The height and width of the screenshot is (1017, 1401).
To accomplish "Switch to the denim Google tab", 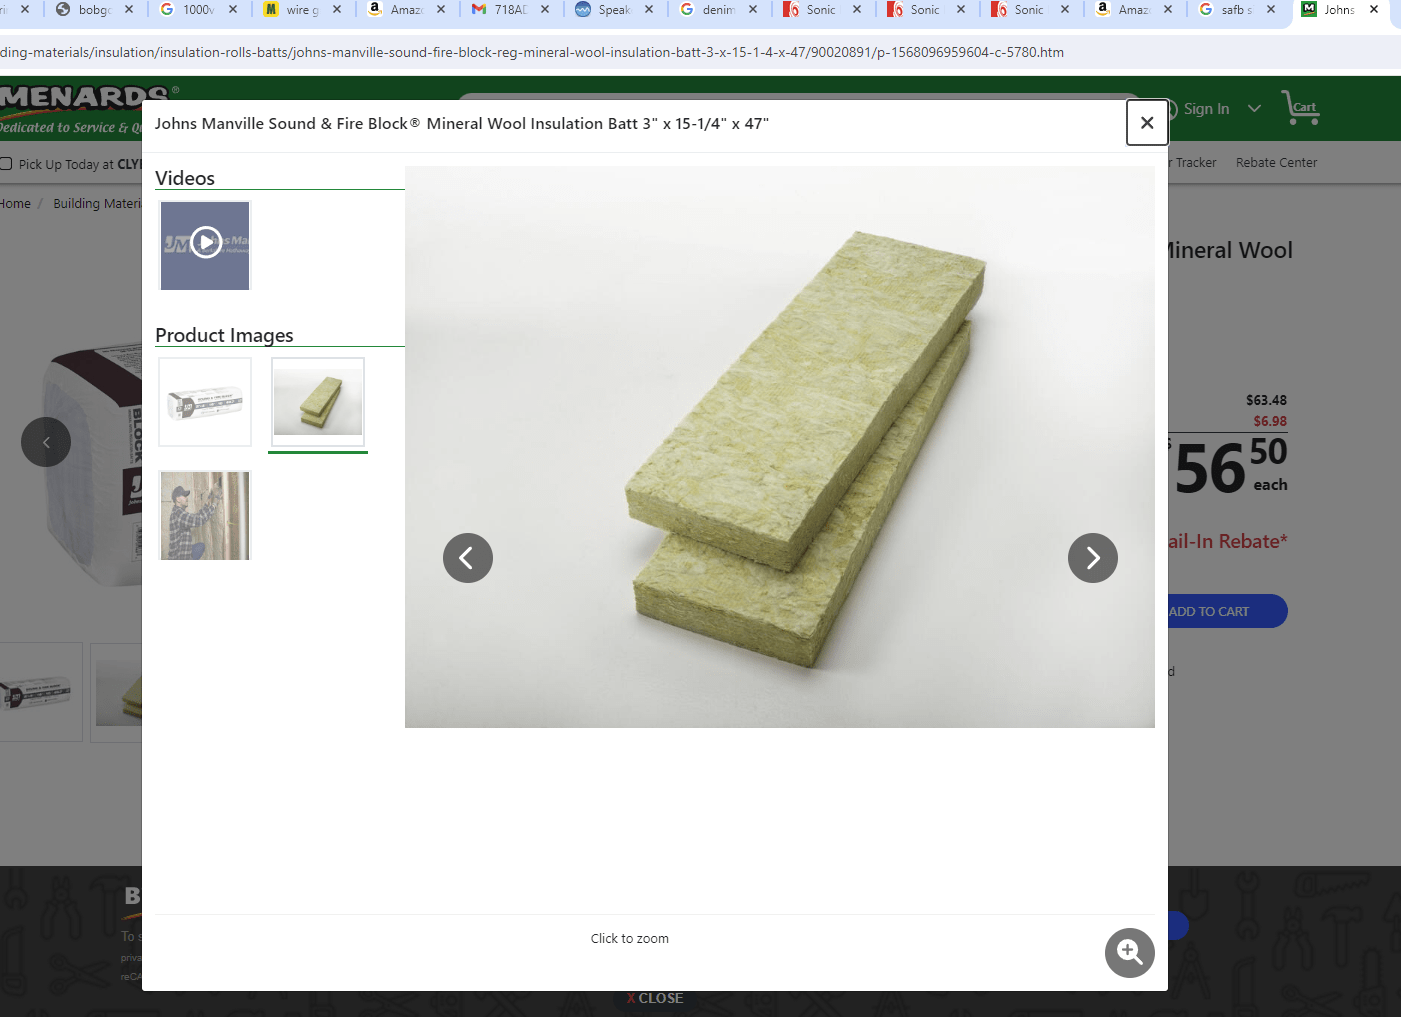I will [717, 10].
